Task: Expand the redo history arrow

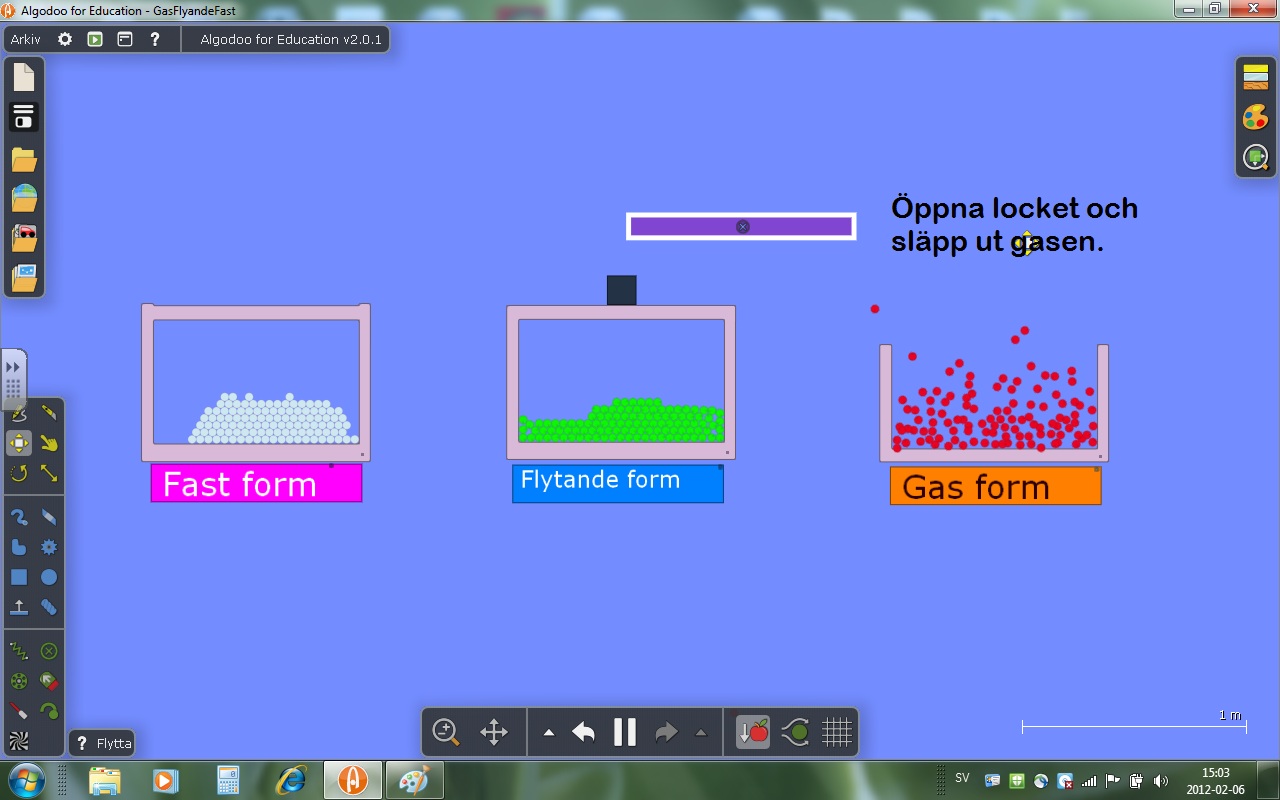Action: coord(700,733)
